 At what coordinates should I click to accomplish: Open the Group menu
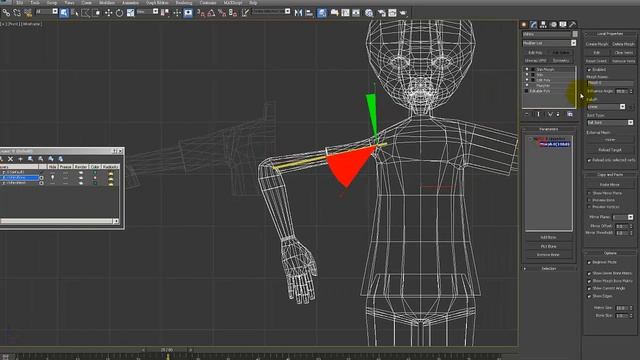coord(52,2)
